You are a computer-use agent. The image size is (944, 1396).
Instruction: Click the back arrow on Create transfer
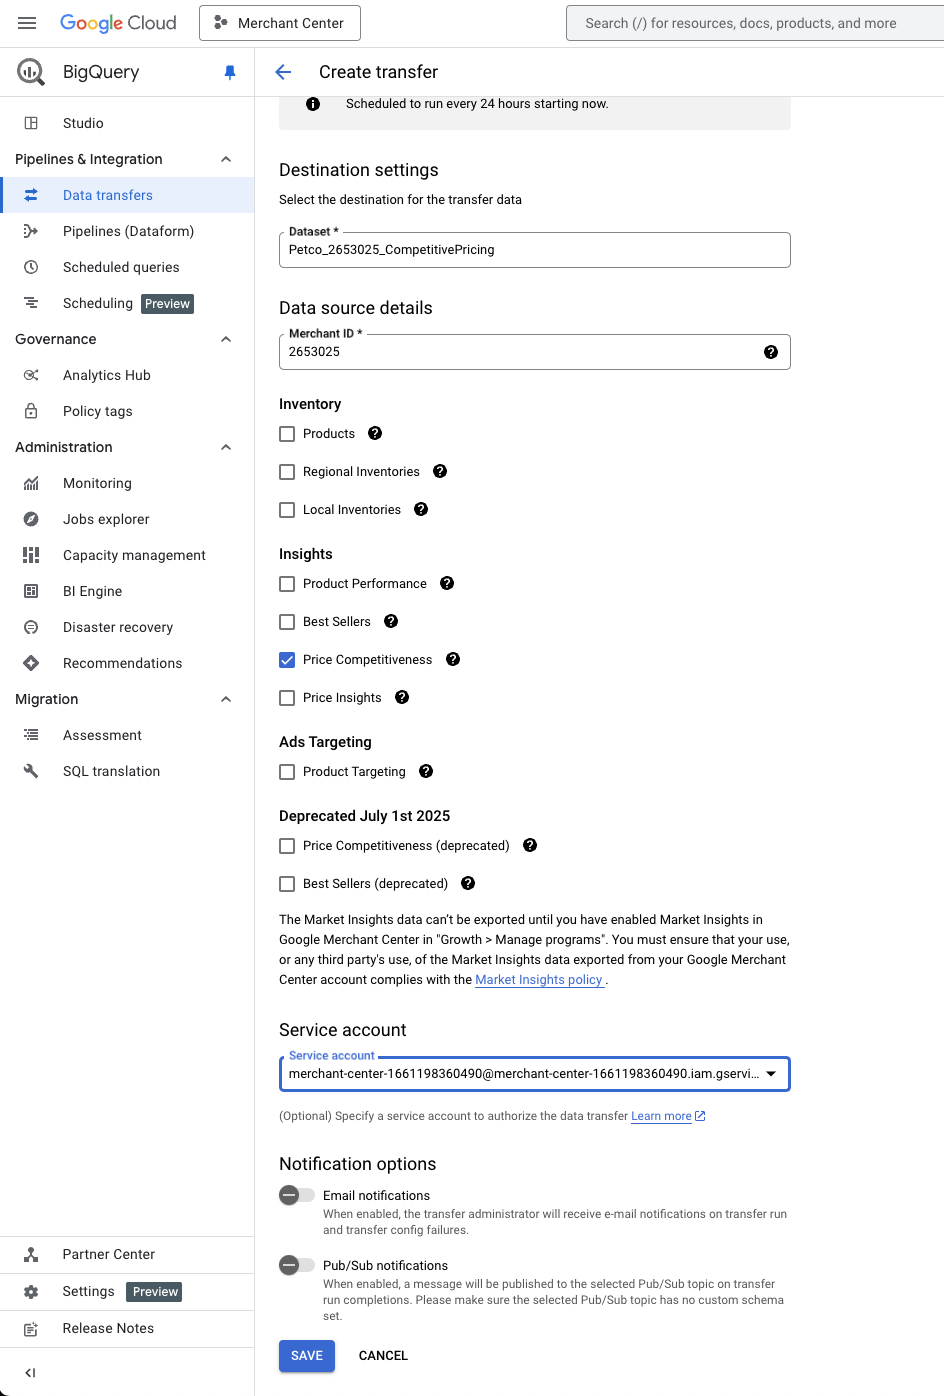(283, 71)
